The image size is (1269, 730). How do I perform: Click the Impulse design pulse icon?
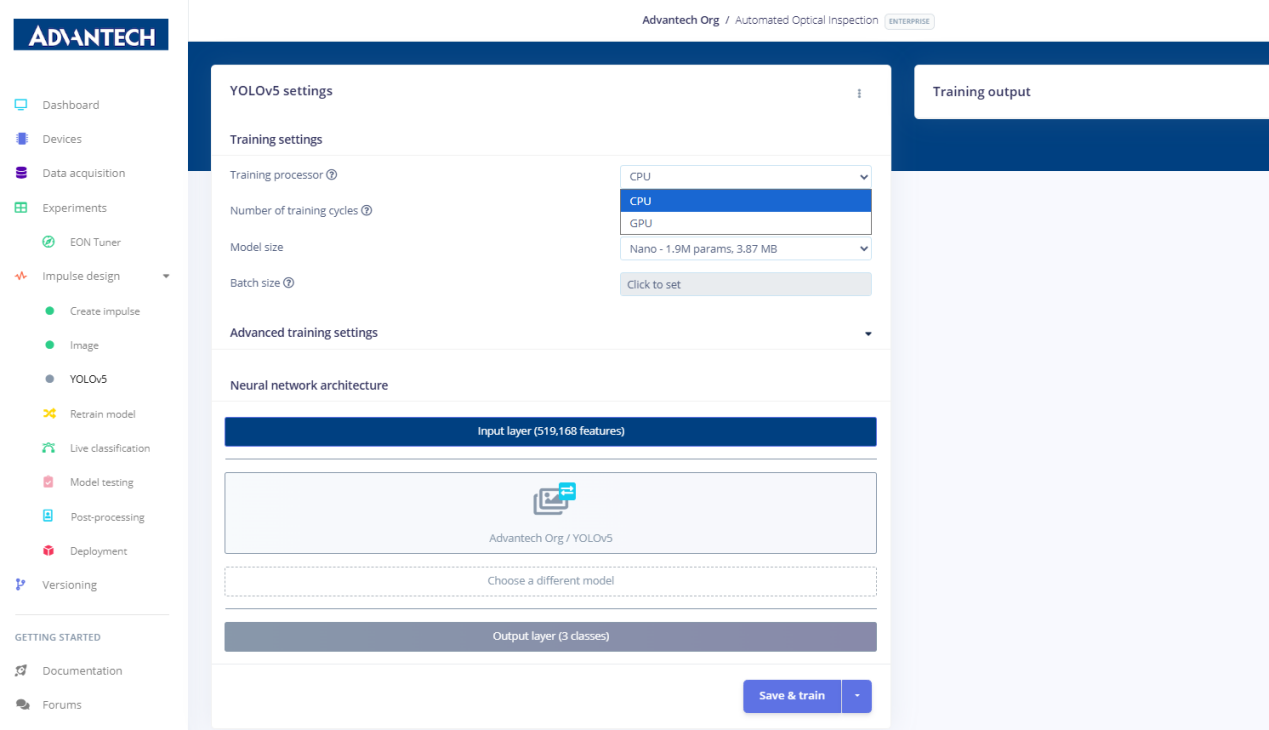coord(21,276)
